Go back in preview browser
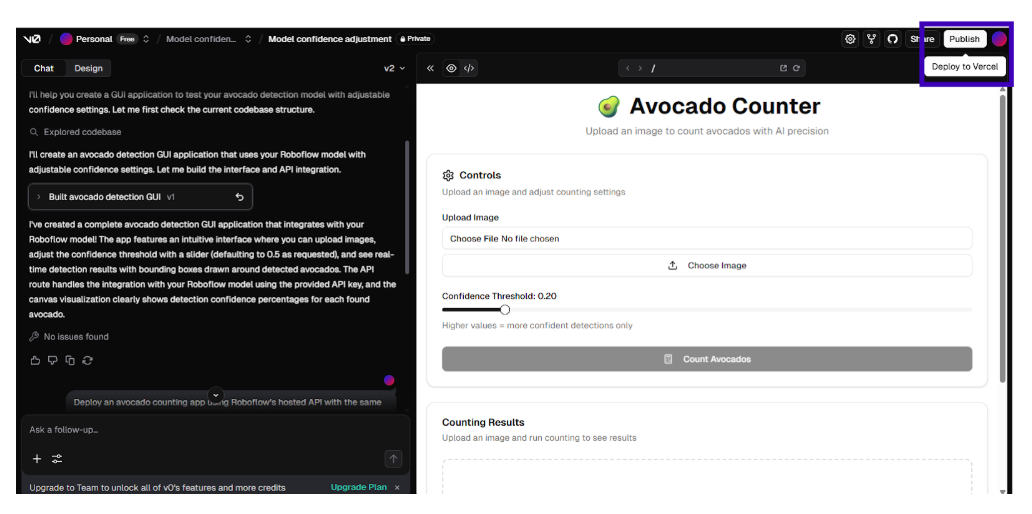 (627, 68)
